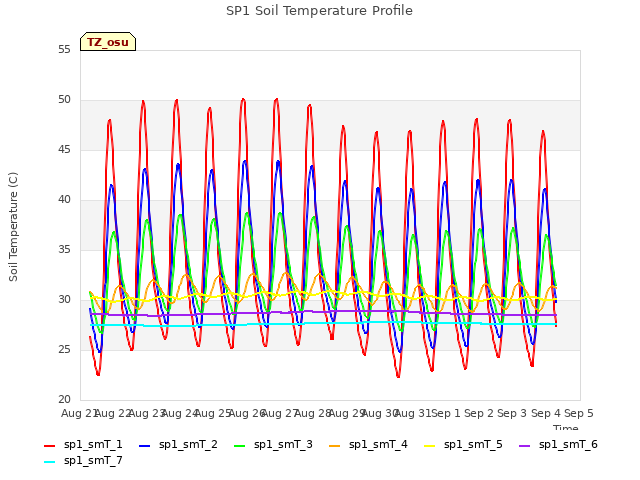Click the 50 y-axis tick label
The image size is (640, 480).
coord(64,100)
